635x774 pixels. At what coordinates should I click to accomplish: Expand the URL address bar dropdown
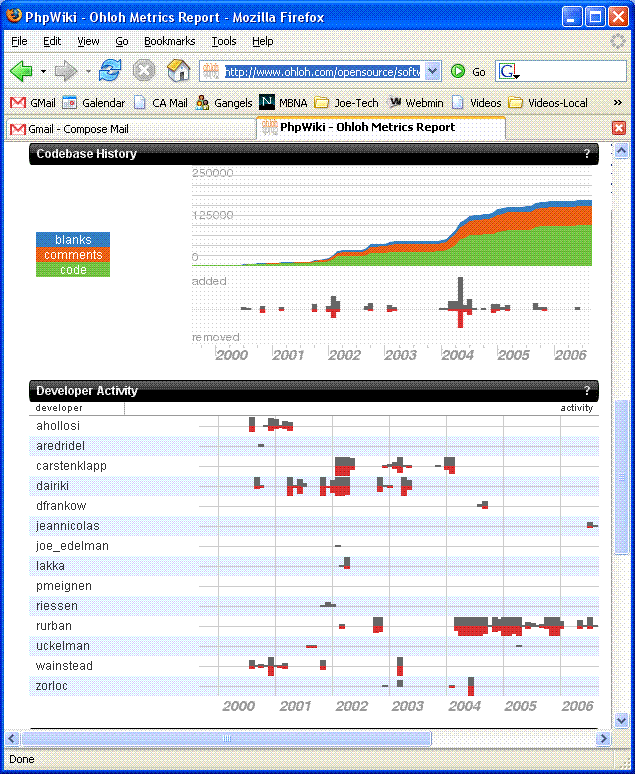click(432, 71)
